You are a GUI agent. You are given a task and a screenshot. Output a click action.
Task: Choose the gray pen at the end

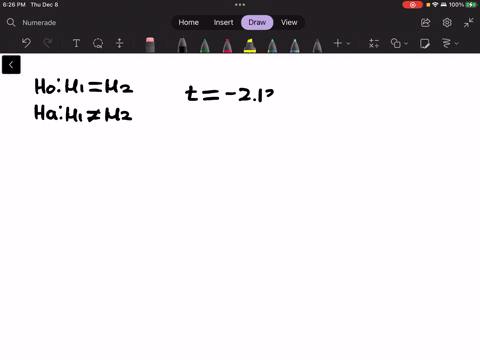coord(317,45)
